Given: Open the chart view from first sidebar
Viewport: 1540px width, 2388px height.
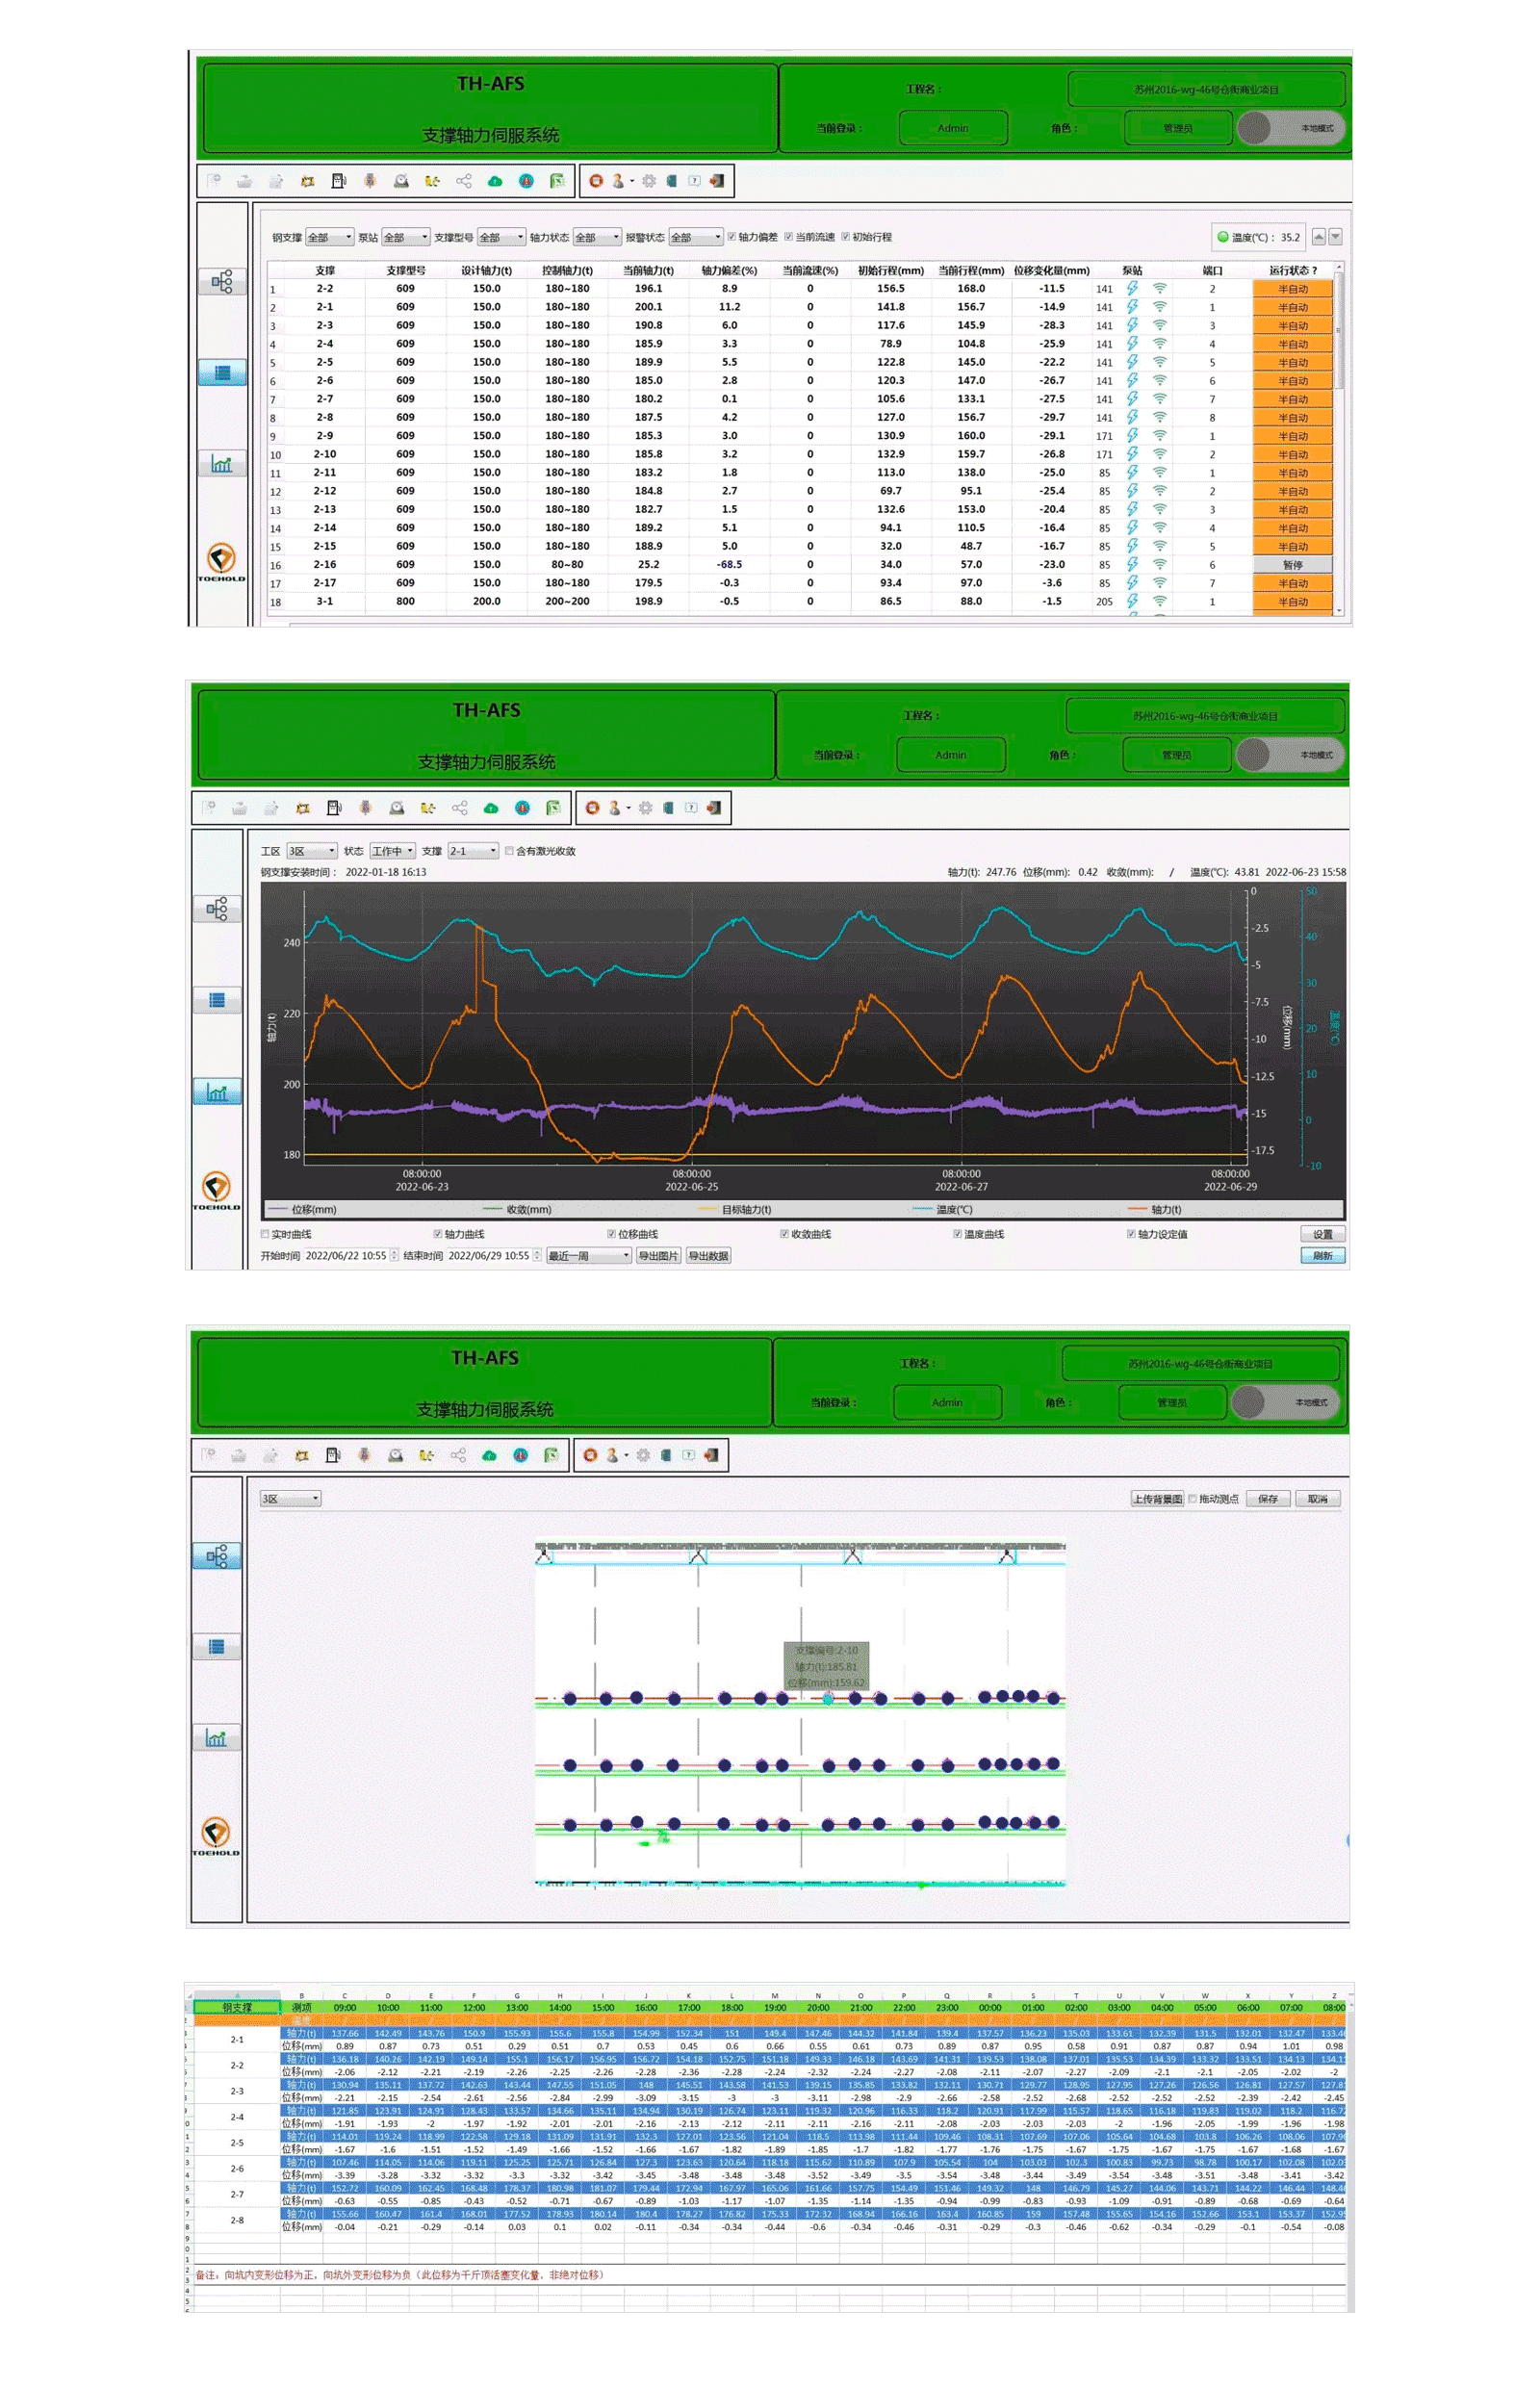Looking at the screenshot, I should pyautogui.click(x=221, y=464).
